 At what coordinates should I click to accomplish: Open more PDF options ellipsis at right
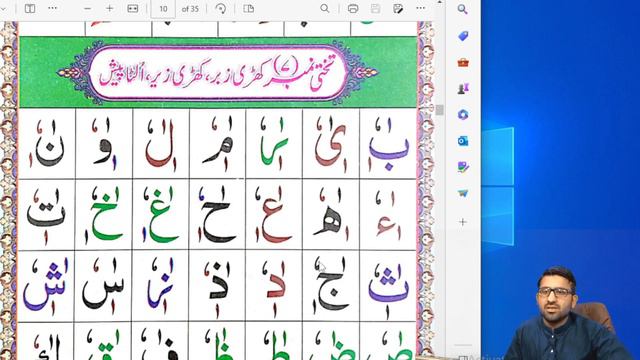tap(421, 8)
